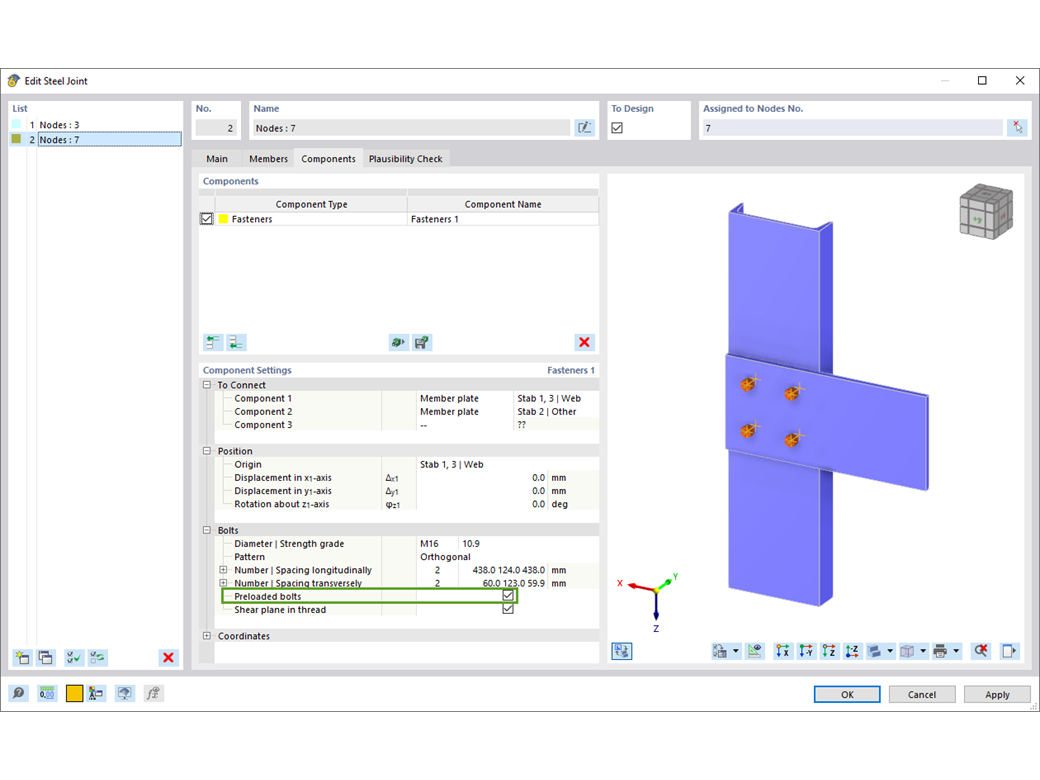Copy the selected joint in list

46,657
